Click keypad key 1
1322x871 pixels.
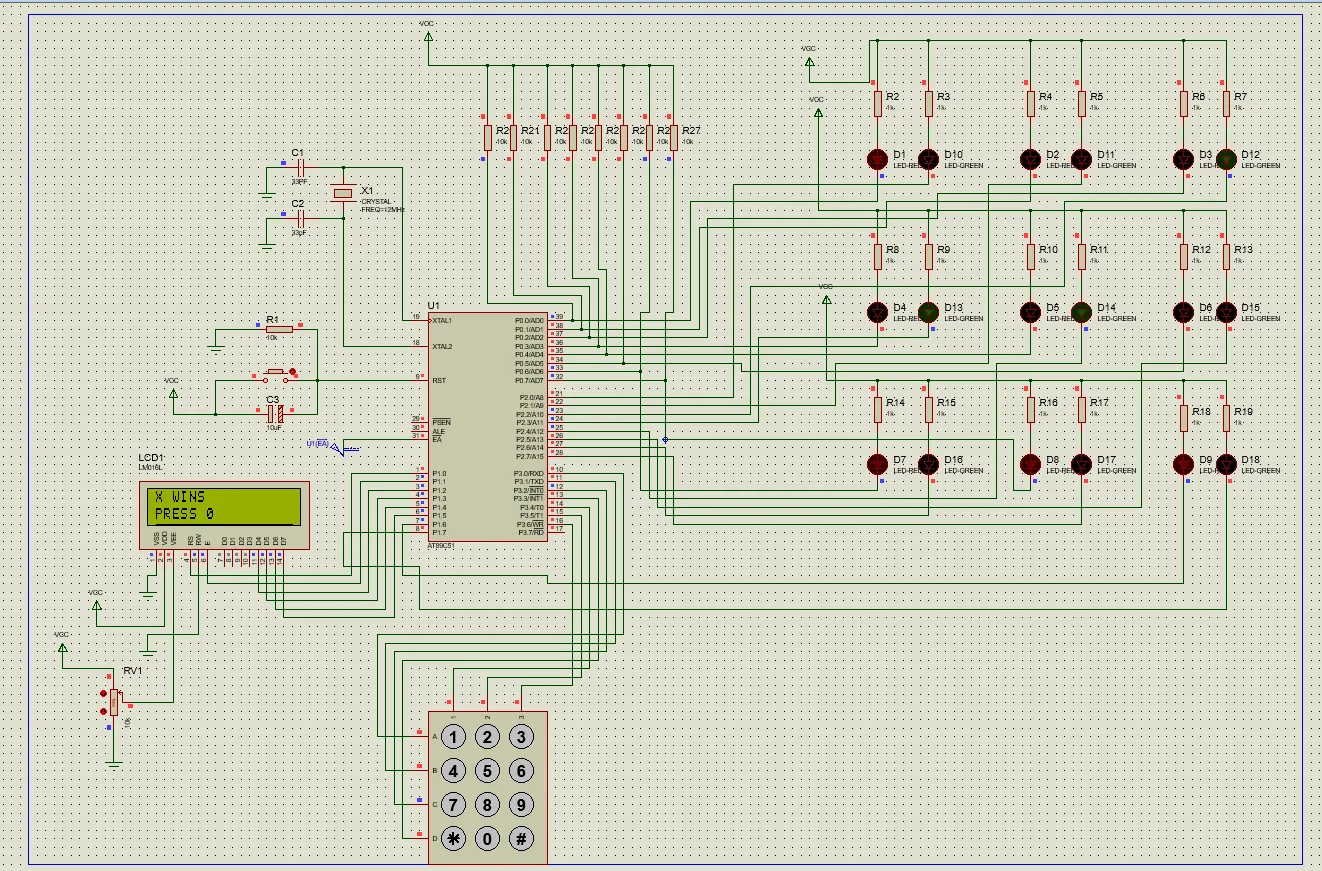[454, 738]
